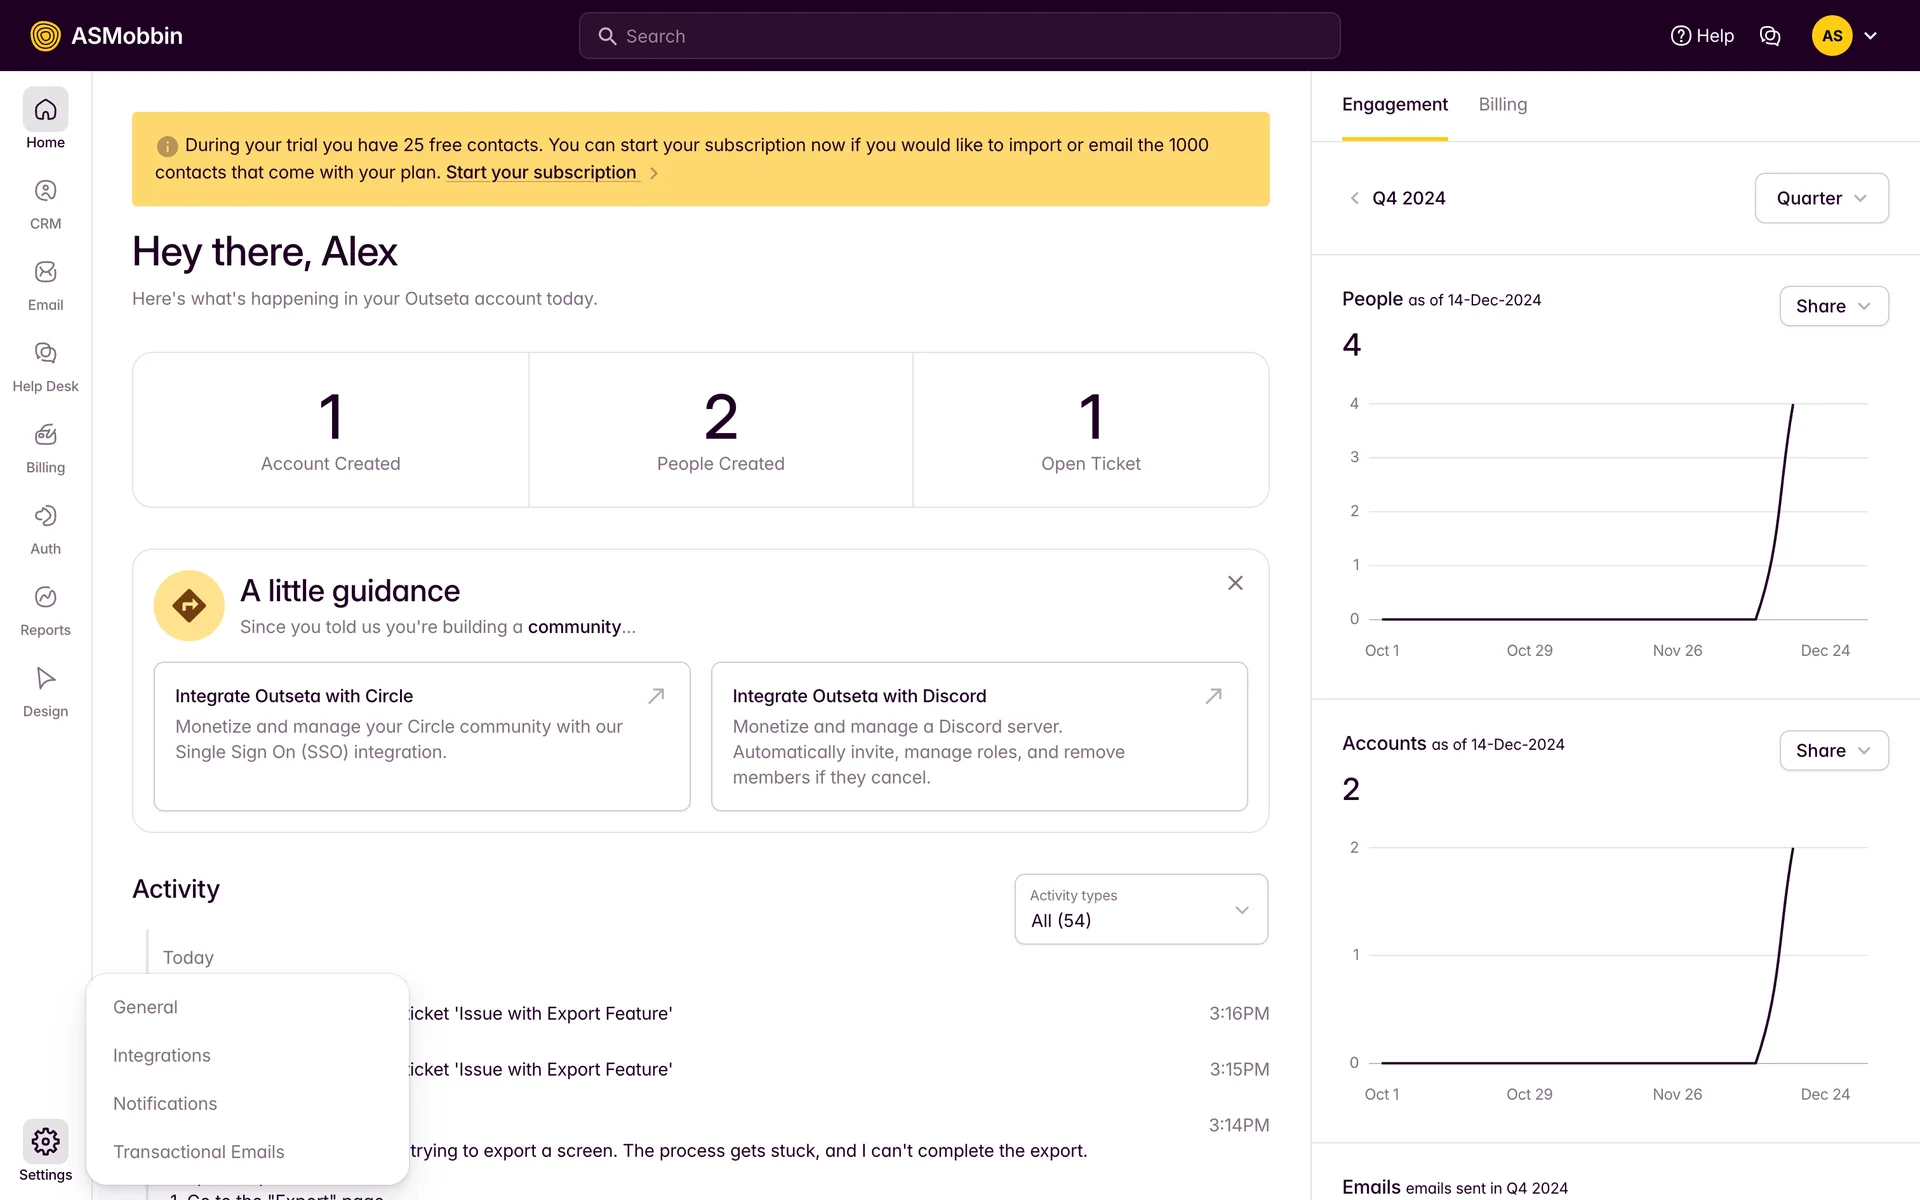Click Start your subscription link
This screenshot has width=1920, height=1200.
[541, 172]
